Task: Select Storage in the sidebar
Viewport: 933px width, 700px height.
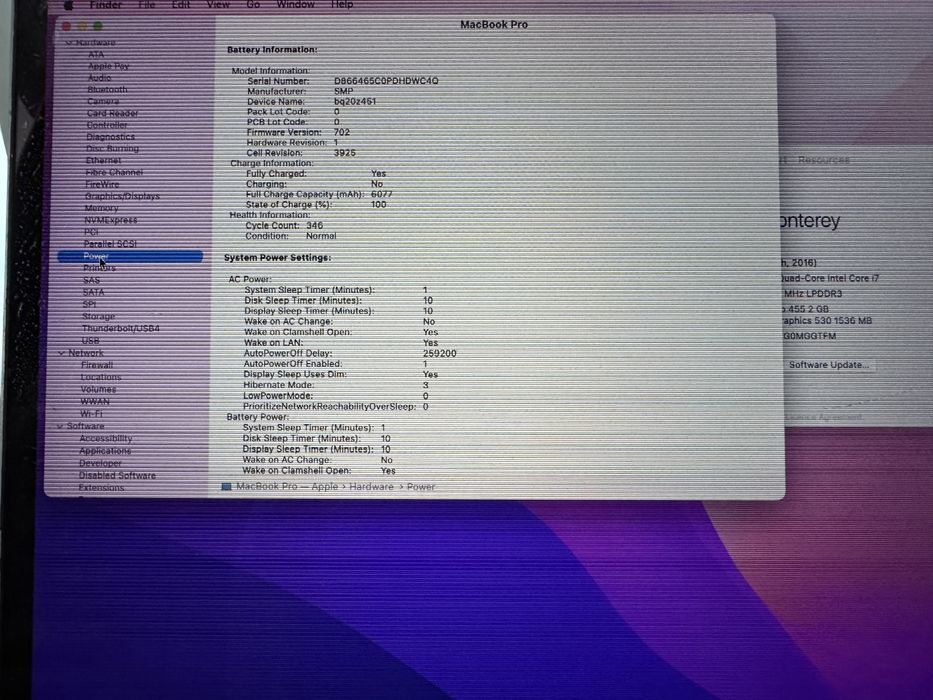Action: click(98, 317)
